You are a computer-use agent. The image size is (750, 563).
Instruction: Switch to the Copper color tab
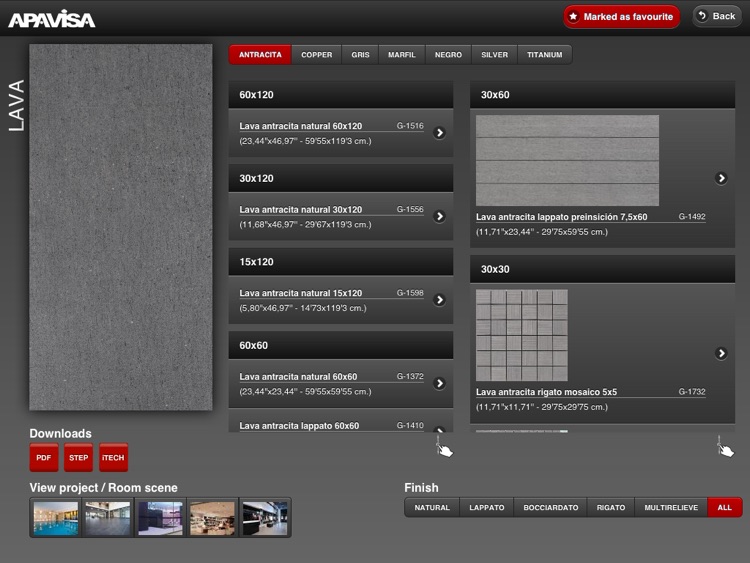click(317, 55)
